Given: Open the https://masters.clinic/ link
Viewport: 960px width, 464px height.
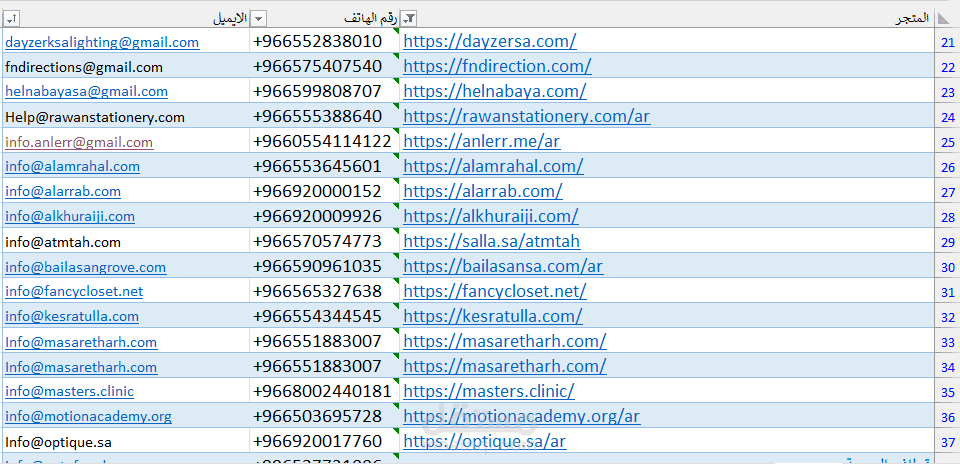Looking at the screenshot, I should point(489,391).
